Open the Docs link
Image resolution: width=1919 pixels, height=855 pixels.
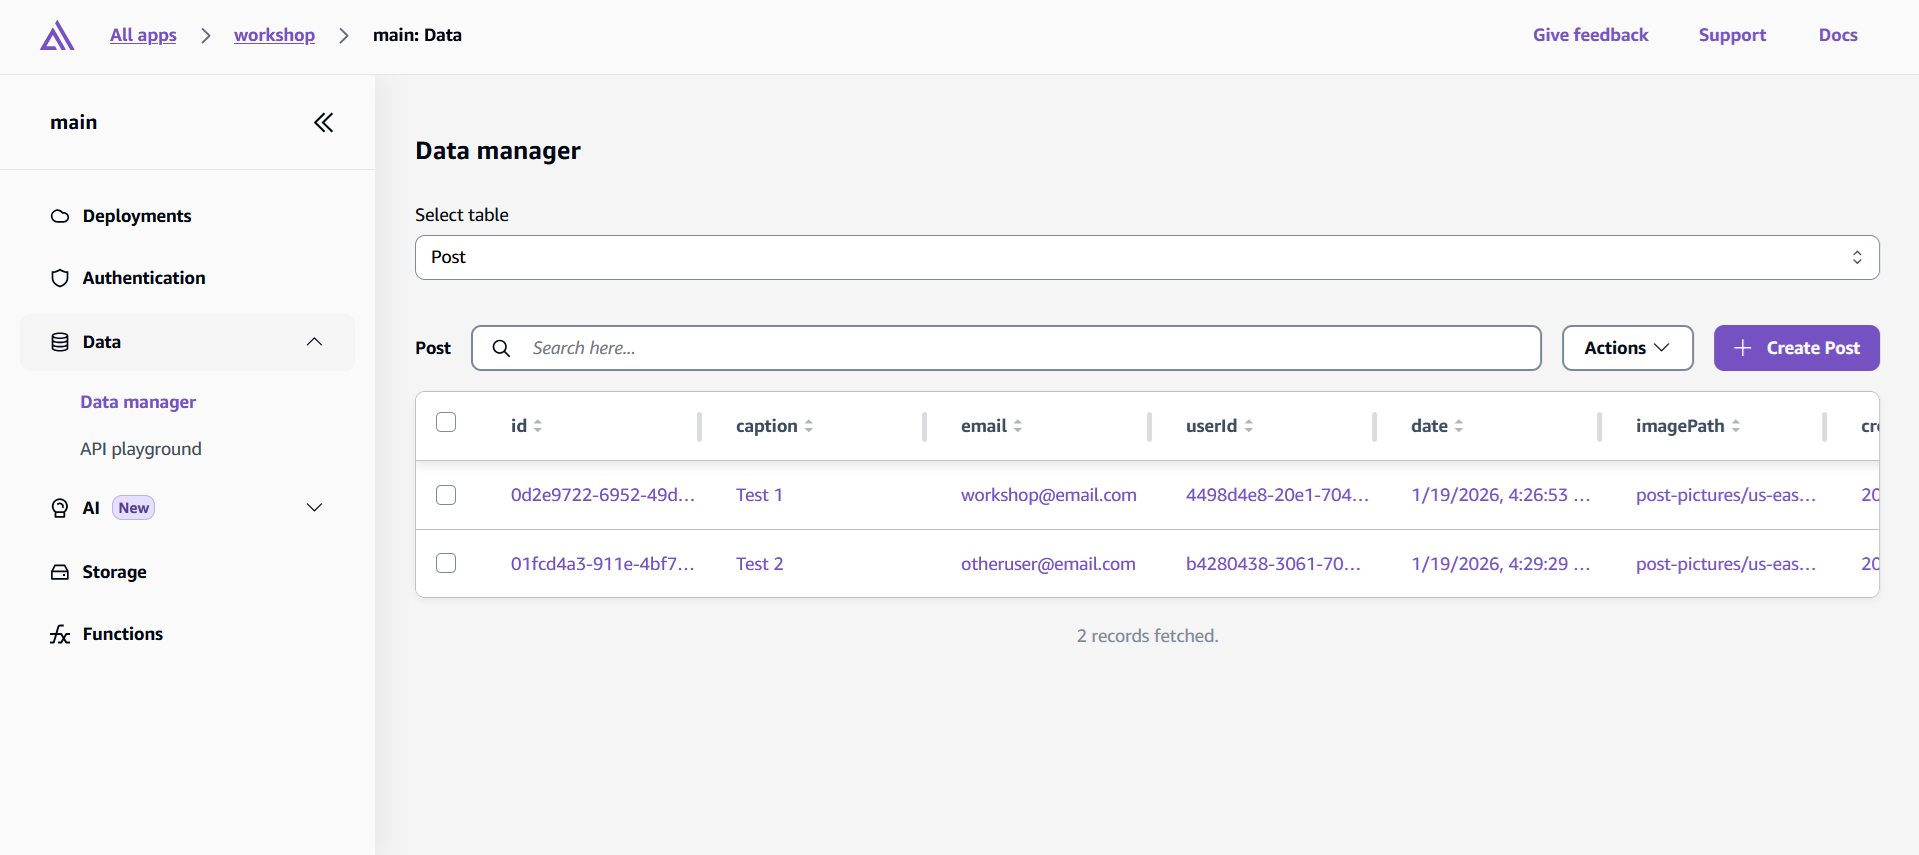pyautogui.click(x=1838, y=35)
